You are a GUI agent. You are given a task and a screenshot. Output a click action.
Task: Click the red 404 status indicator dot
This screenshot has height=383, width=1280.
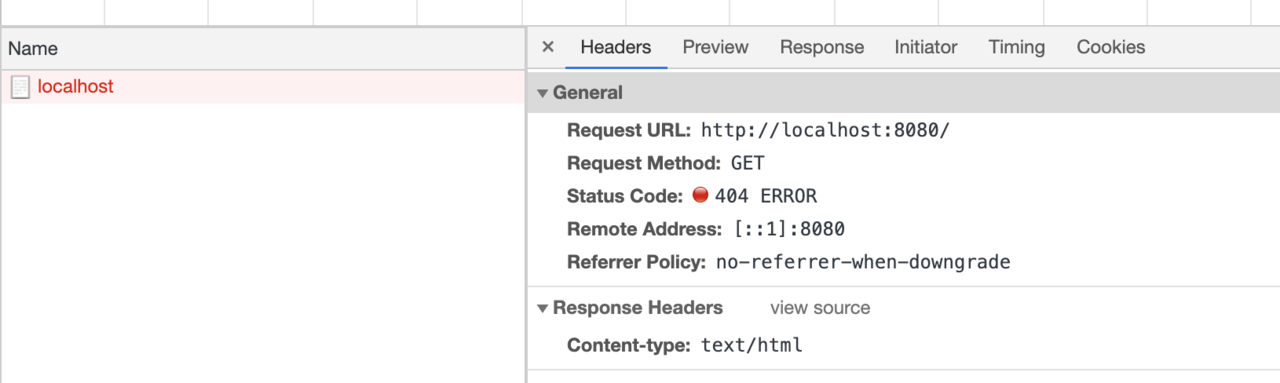700,195
